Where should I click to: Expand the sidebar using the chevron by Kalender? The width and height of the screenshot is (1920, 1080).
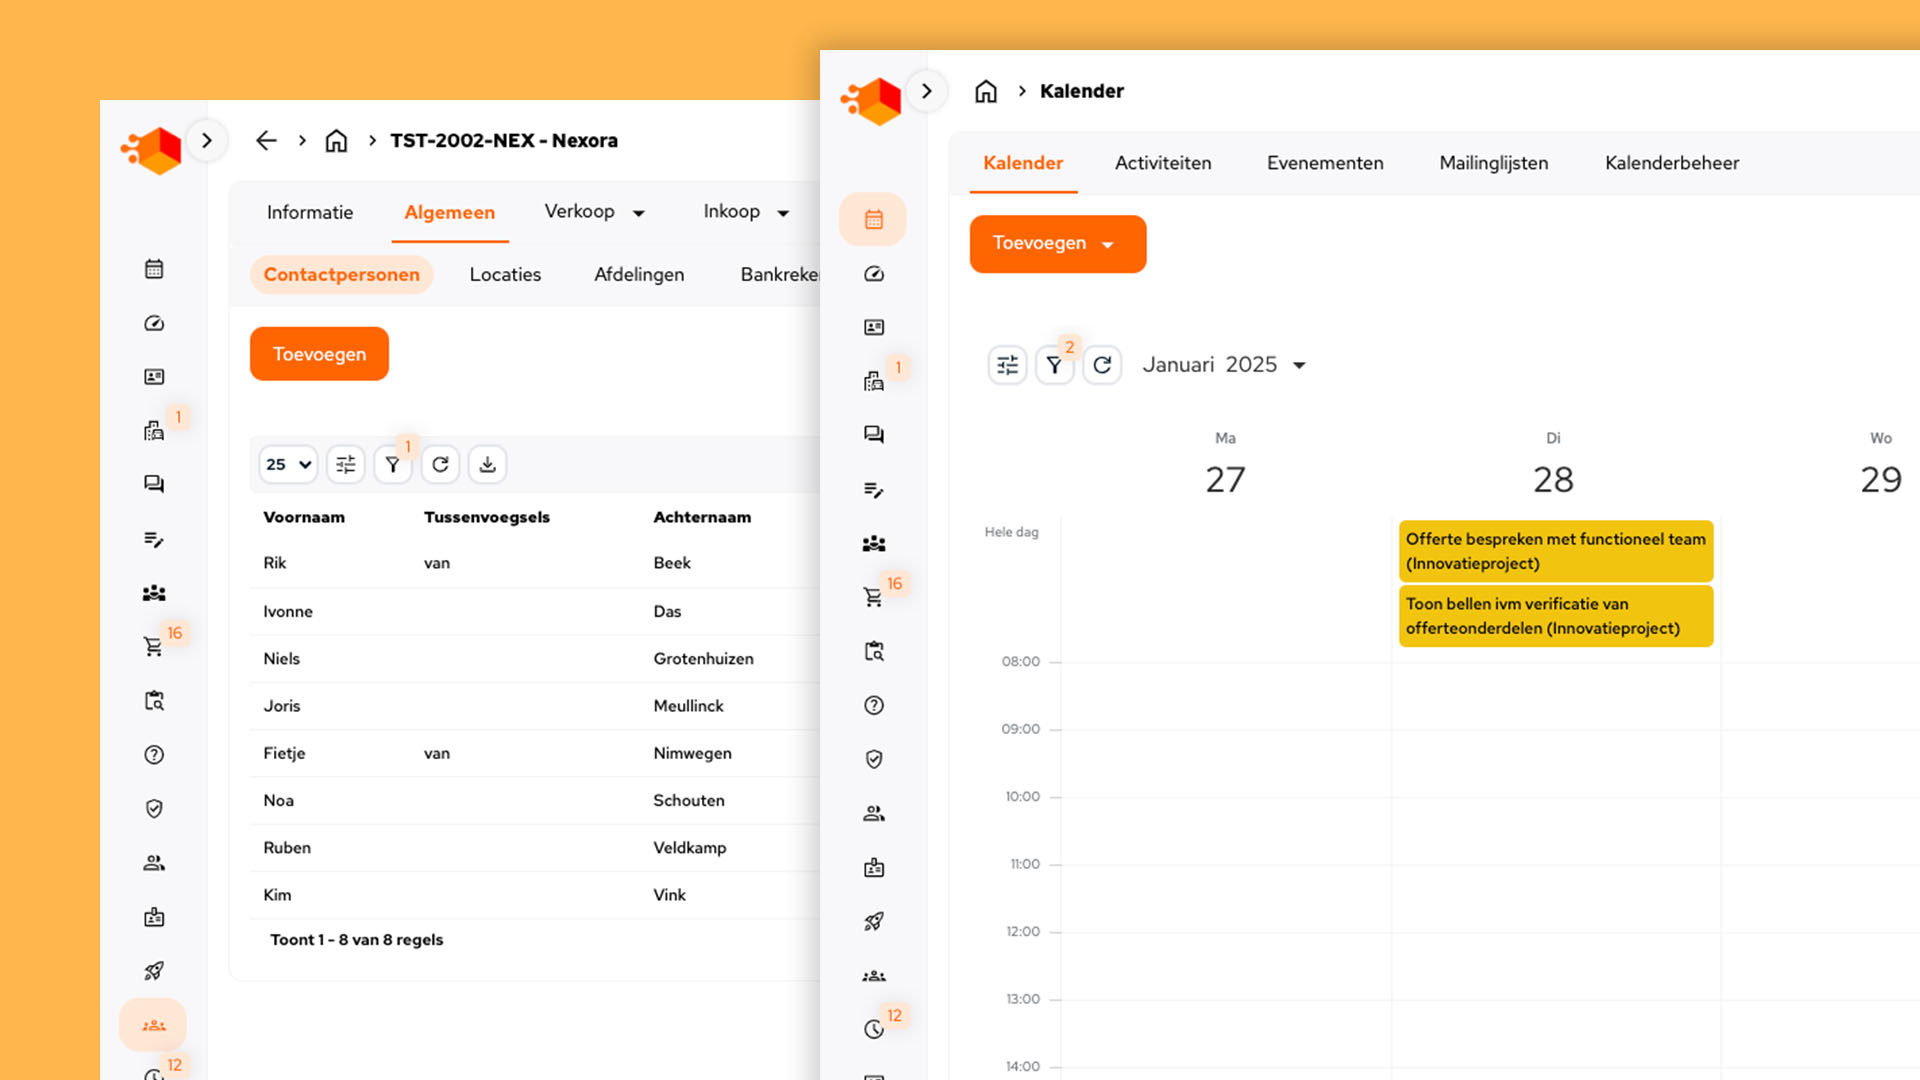pyautogui.click(x=927, y=92)
